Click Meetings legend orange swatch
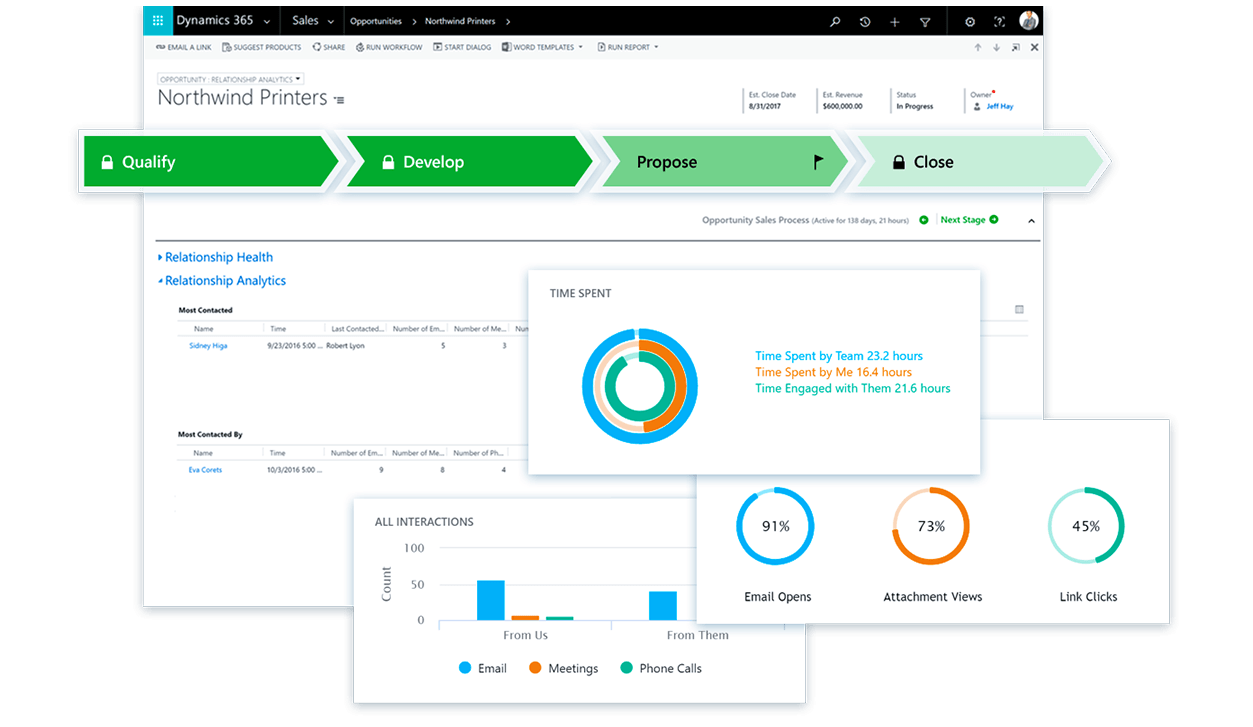 [x=535, y=668]
